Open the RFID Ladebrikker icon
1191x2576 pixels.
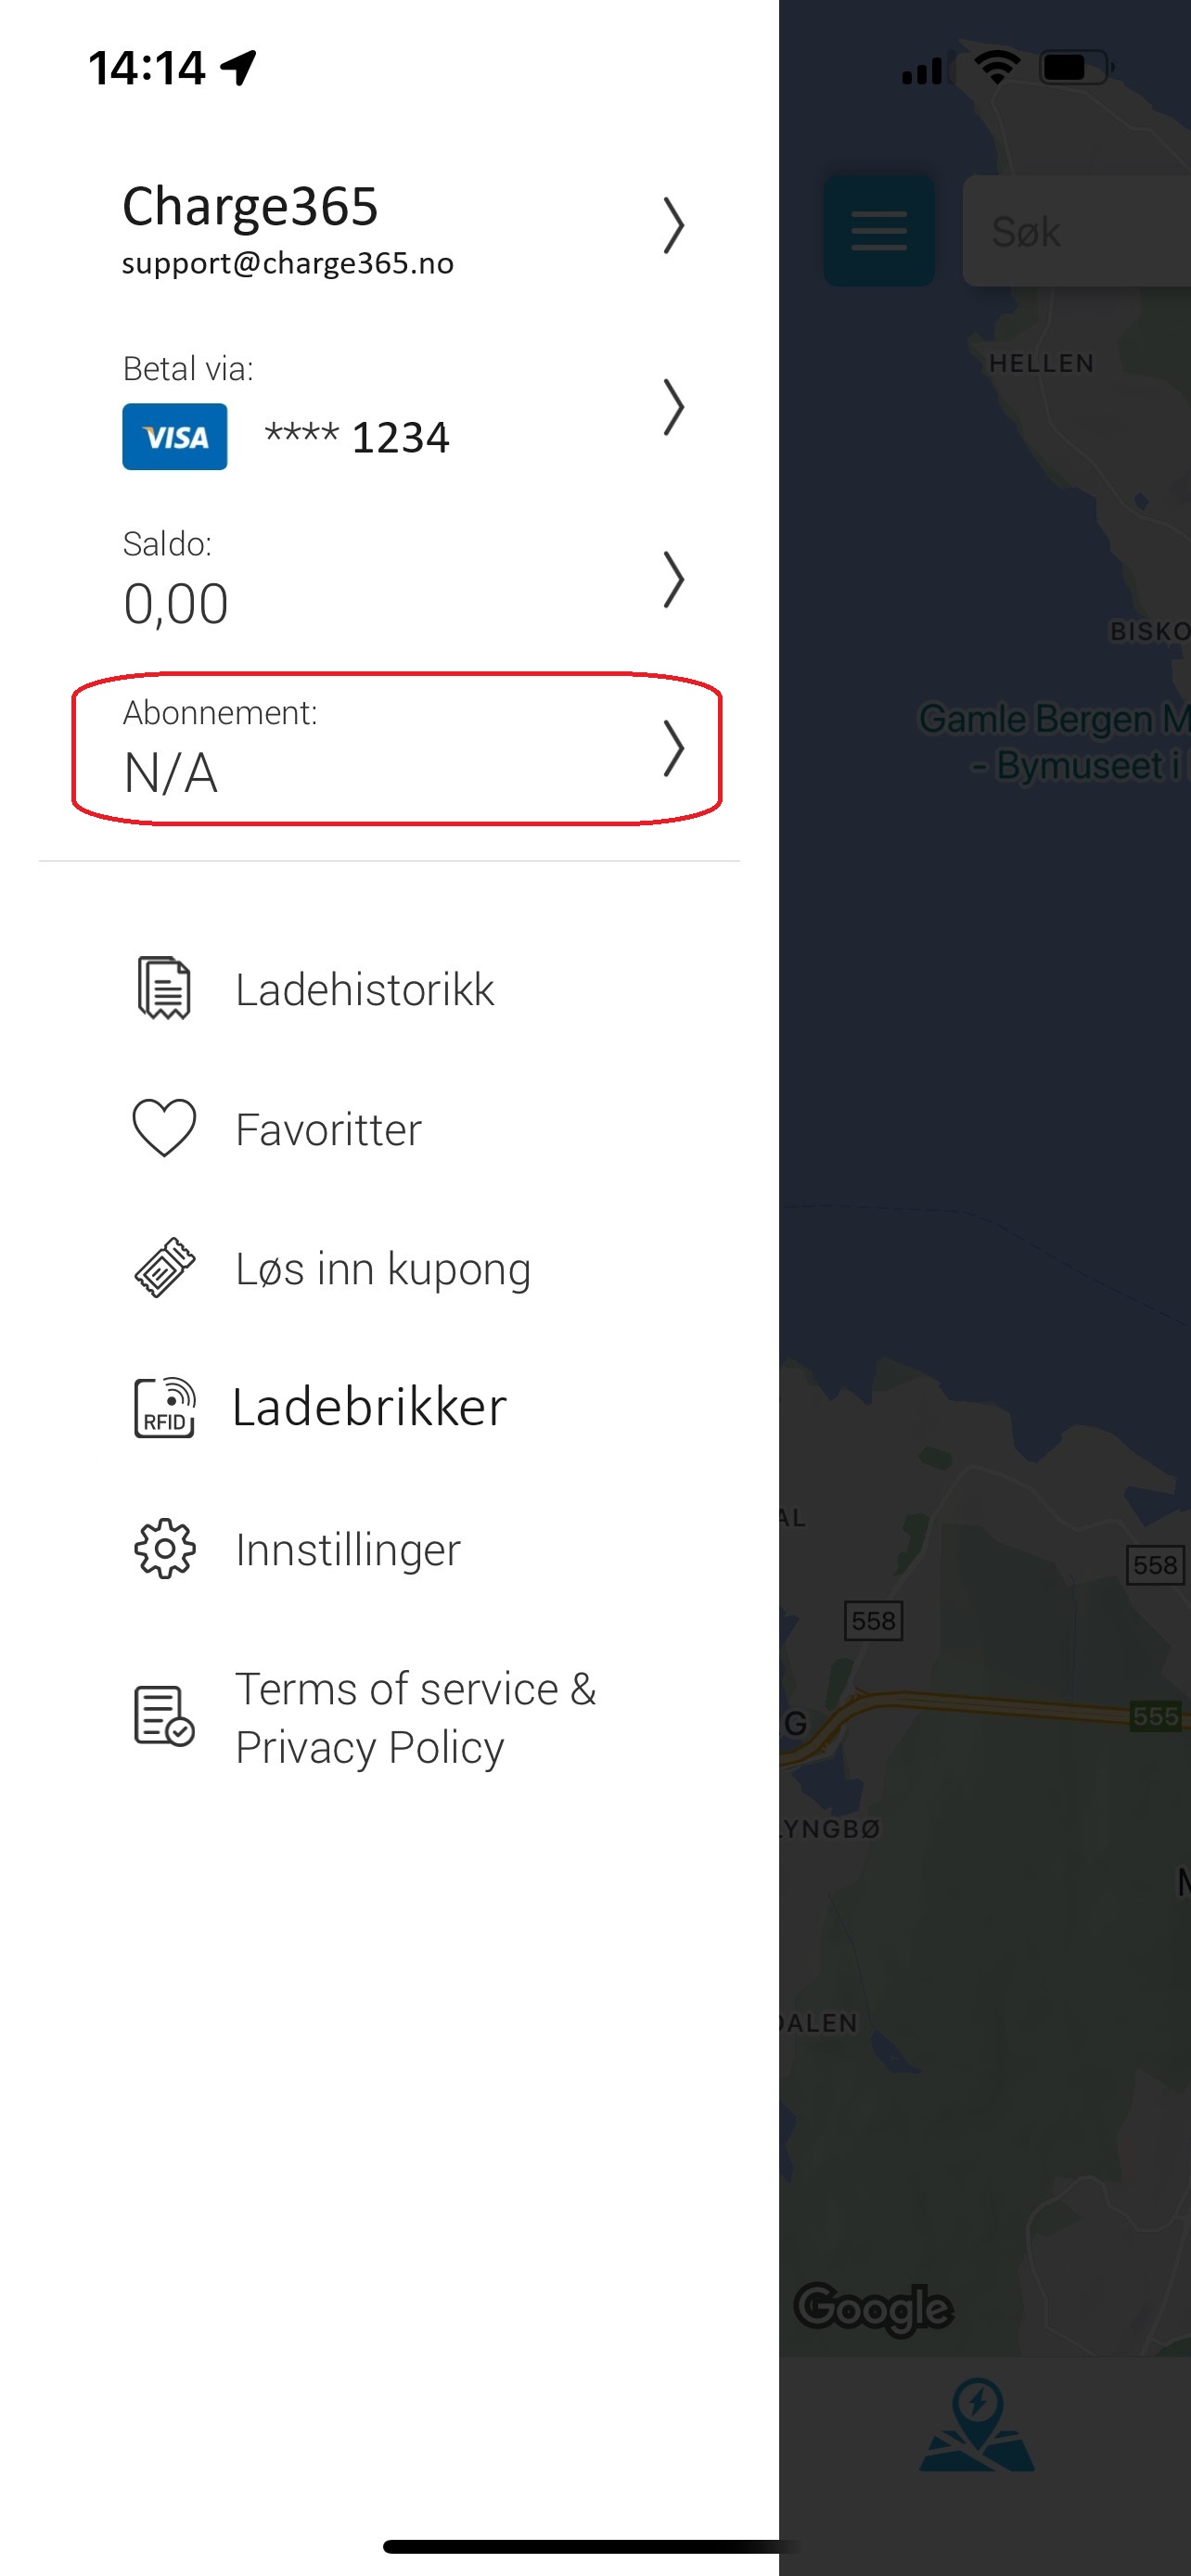(165, 1408)
